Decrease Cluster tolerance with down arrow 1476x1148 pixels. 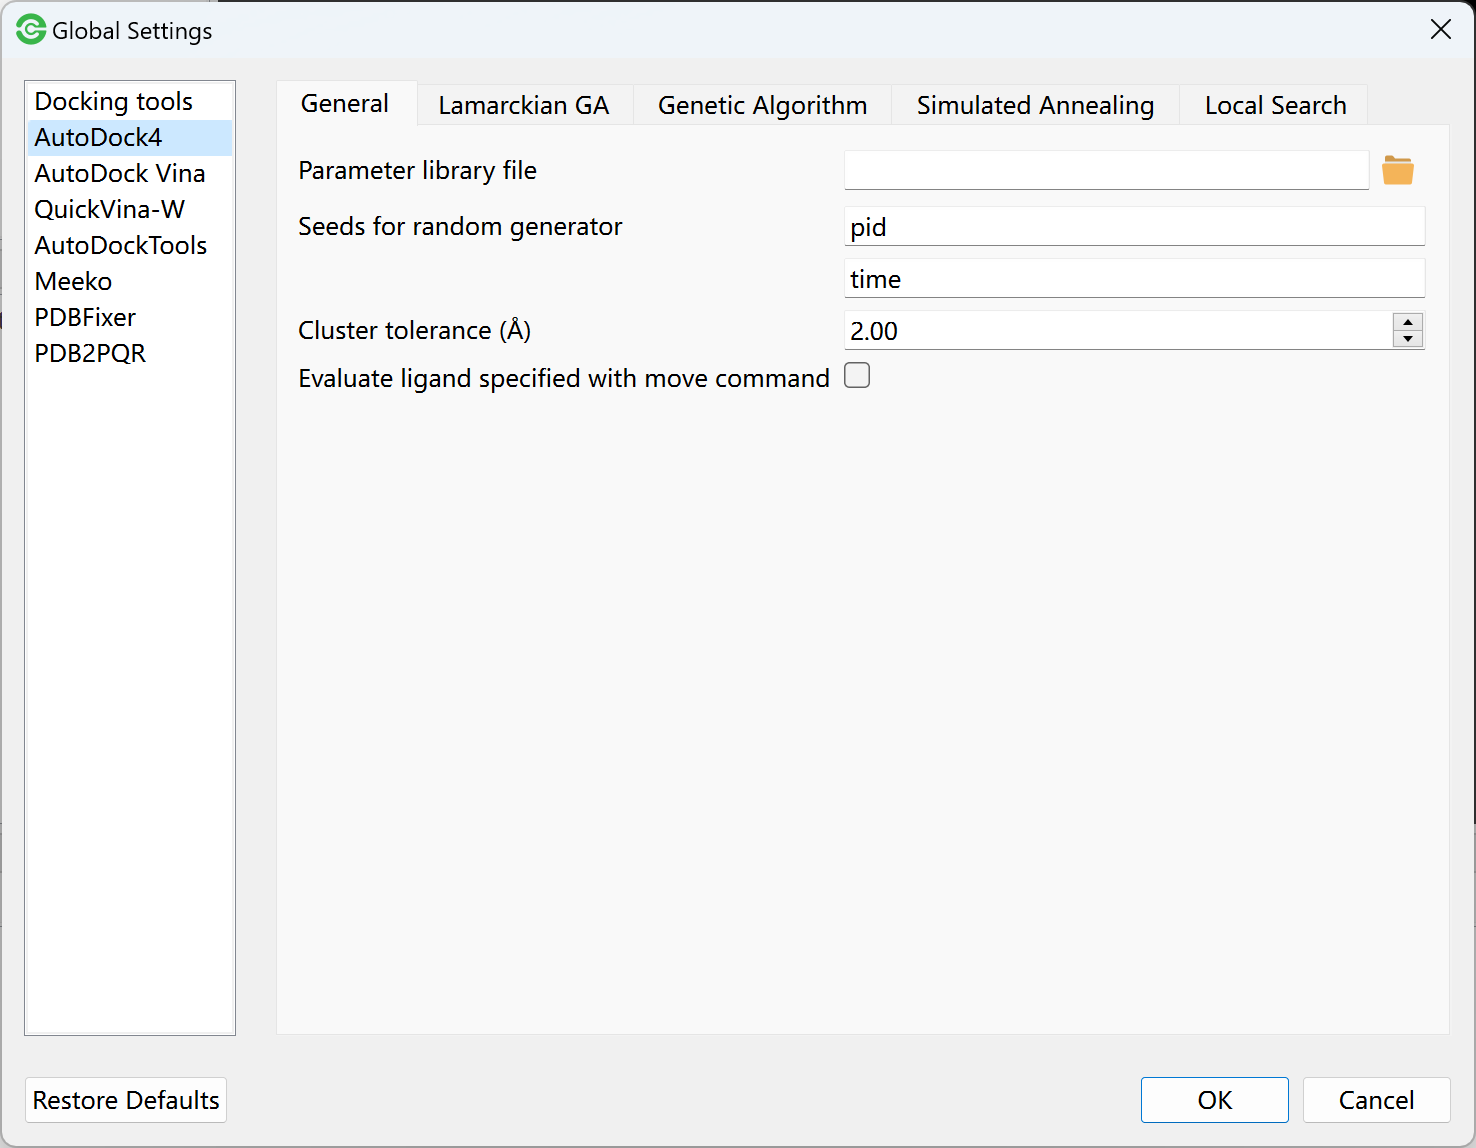pyautogui.click(x=1408, y=339)
